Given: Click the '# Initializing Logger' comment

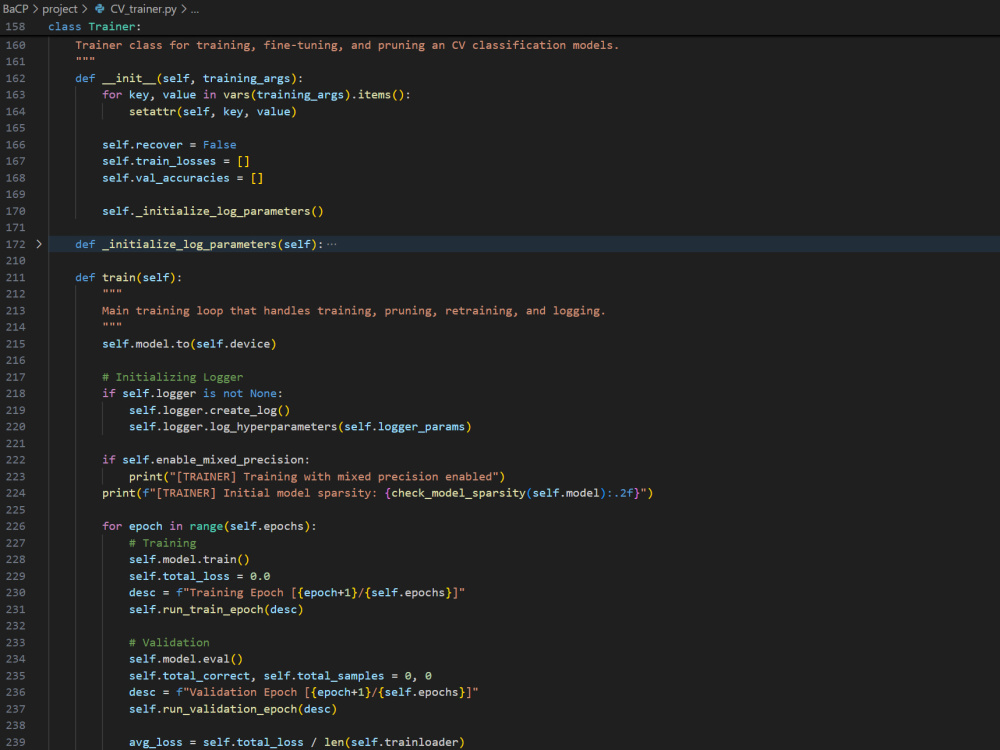Looking at the screenshot, I should pyautogui.click(x=172, y=377).
